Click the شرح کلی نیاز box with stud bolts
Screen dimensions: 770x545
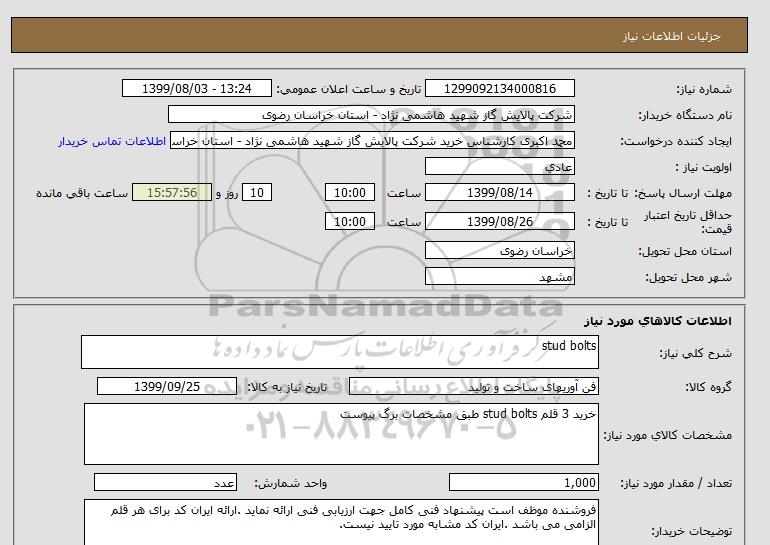(341, 352)
